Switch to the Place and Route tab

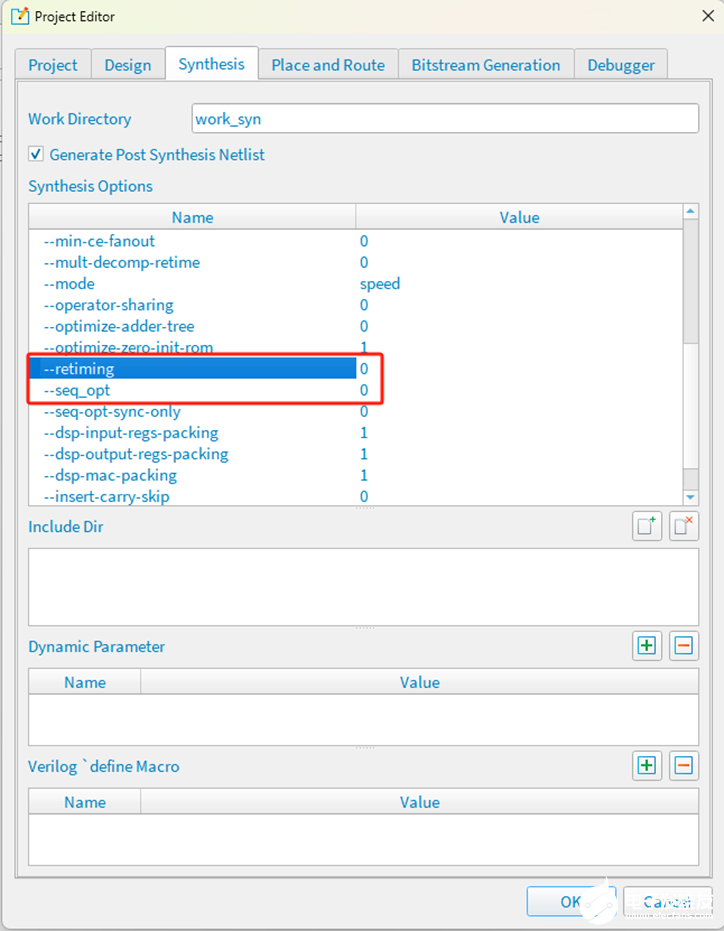327,65
